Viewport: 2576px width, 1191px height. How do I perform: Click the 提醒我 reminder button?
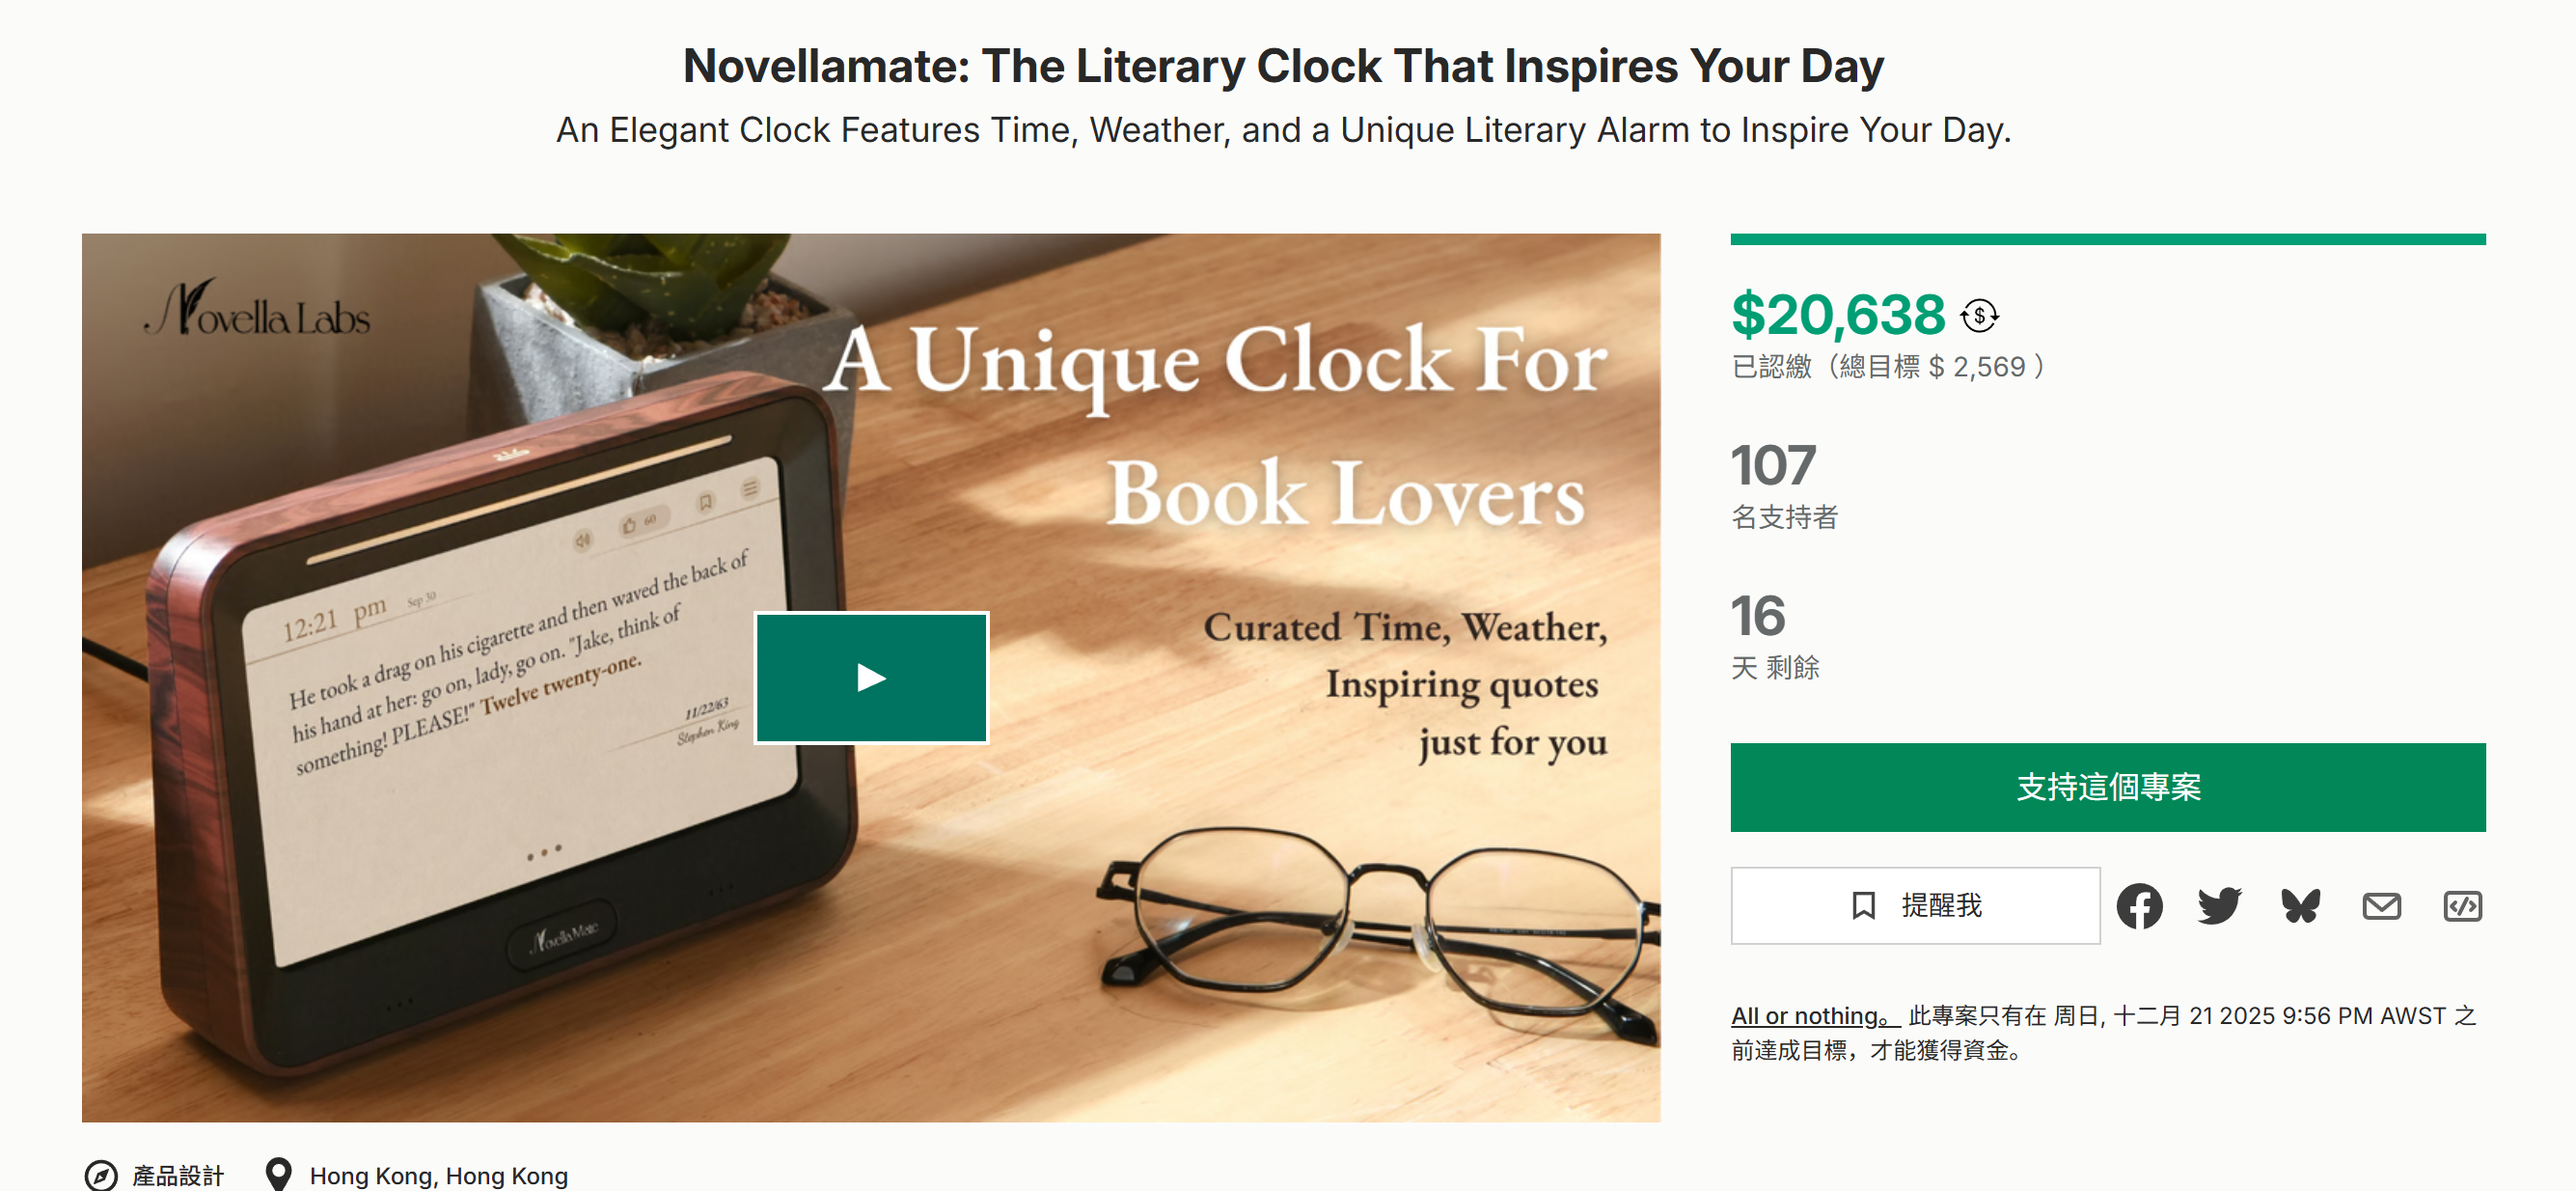tap(1914, 906)
